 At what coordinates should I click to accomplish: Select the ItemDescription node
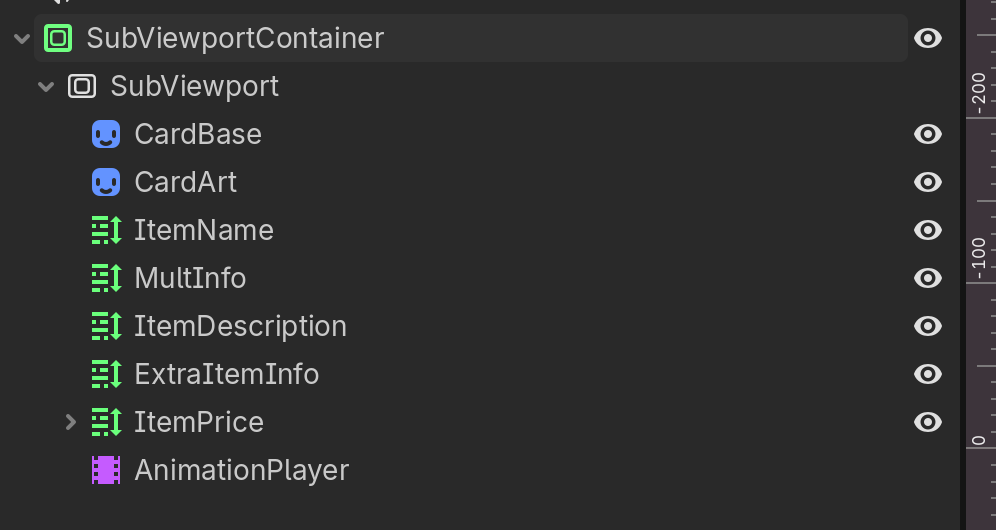[x=240, y=326]
